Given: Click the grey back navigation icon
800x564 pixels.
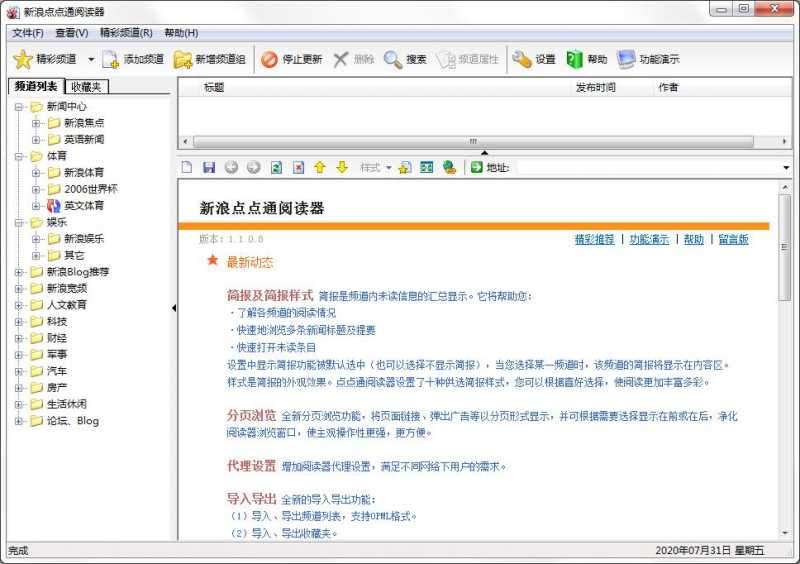Looking at the screenshot, I should click(231, 167).
